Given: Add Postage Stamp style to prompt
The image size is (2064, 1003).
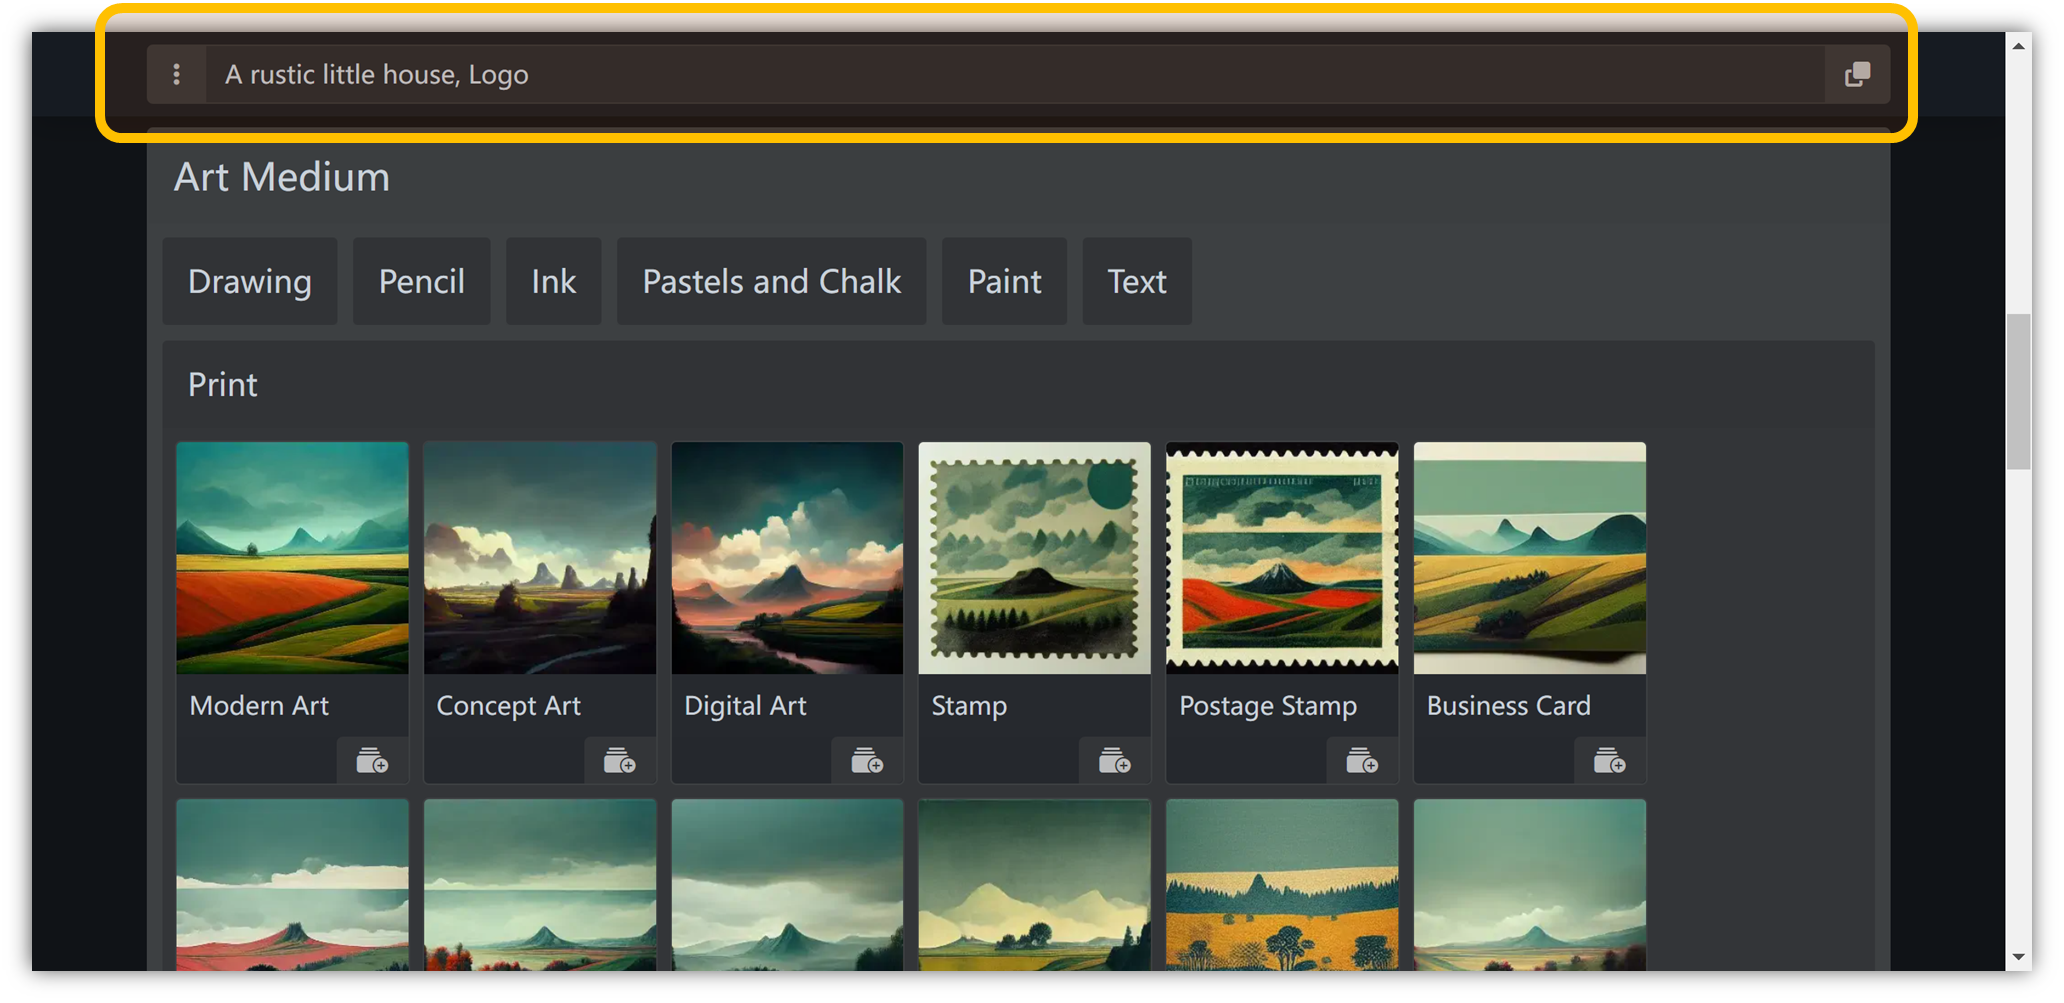Looking at the screenshot, I should [x=1362, y=761].
